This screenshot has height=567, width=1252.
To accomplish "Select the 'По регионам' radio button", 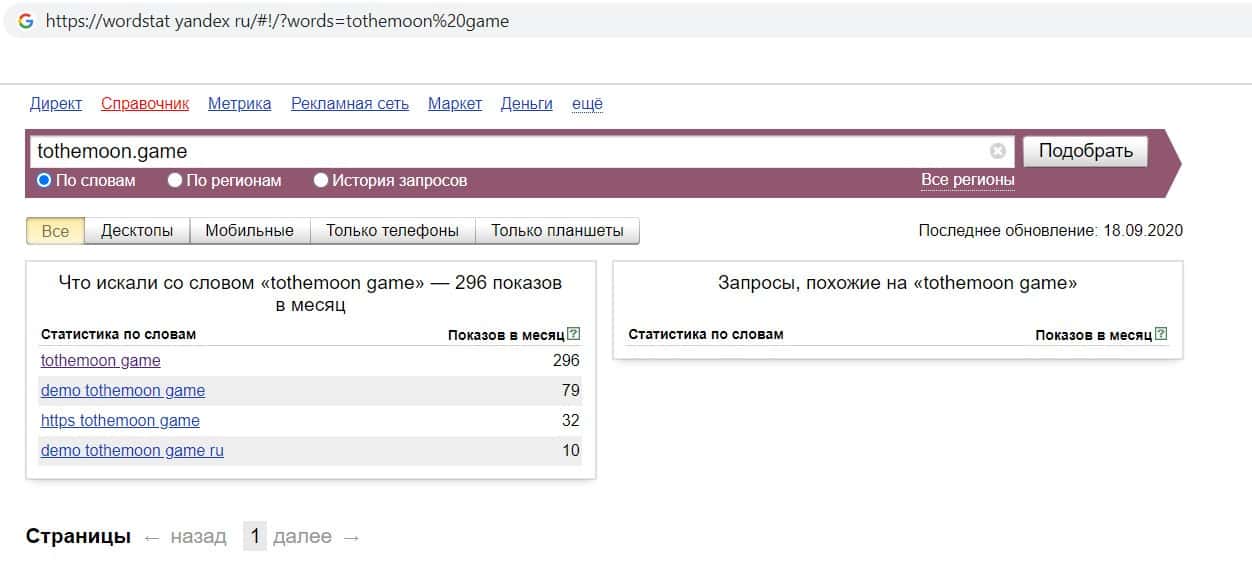I will point(175,181).
